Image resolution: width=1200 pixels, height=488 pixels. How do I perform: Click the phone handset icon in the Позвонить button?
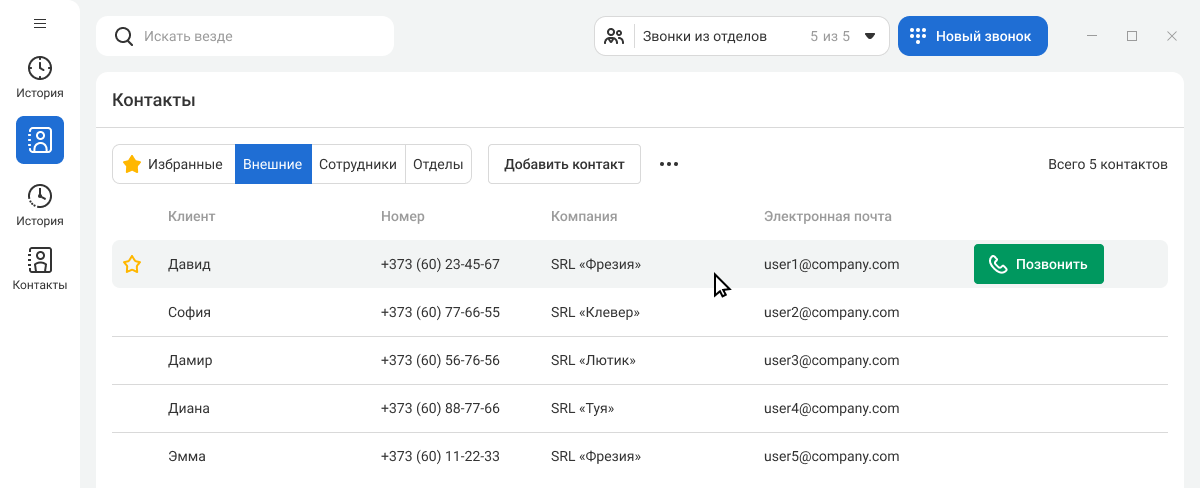[x=997, y=264]
